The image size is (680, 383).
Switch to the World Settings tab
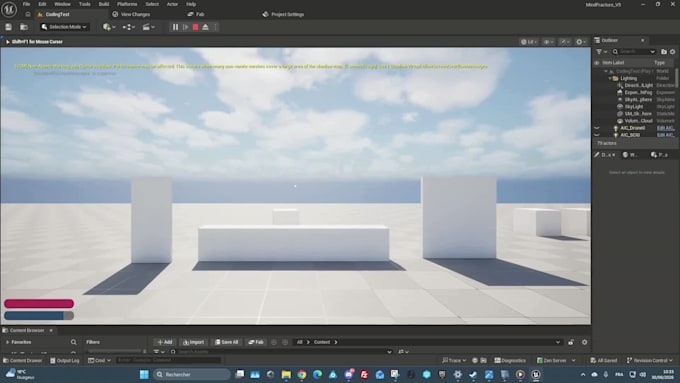point(630,155)
